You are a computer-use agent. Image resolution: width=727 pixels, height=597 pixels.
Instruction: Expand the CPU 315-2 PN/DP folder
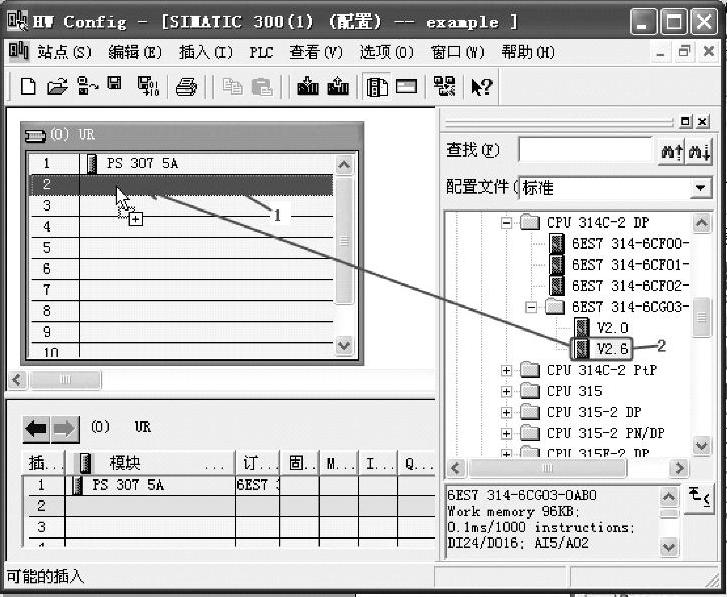(506, 433)
